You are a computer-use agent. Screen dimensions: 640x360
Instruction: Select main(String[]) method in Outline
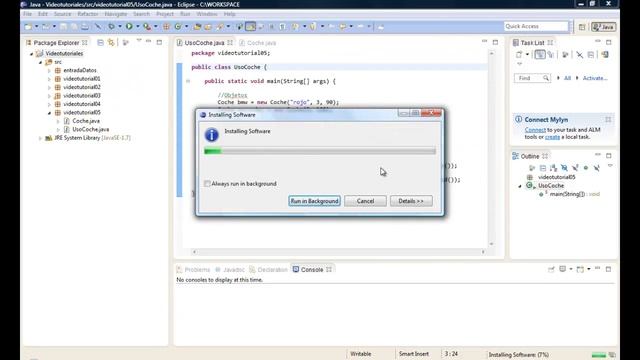tap(567, 194)
